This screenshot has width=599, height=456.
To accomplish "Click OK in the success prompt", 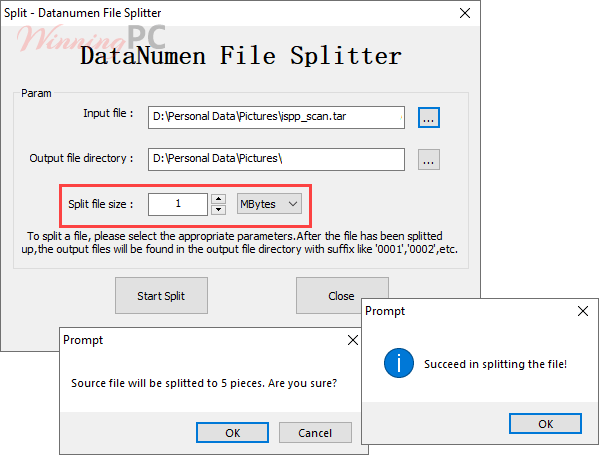I will coord(545,424).
